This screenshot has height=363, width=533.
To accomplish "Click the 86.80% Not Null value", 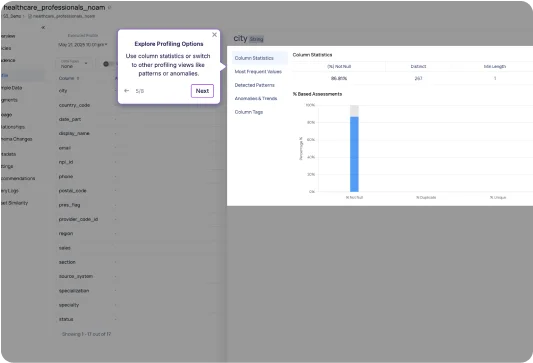I will pyautogui.click(x=339, y=78).
